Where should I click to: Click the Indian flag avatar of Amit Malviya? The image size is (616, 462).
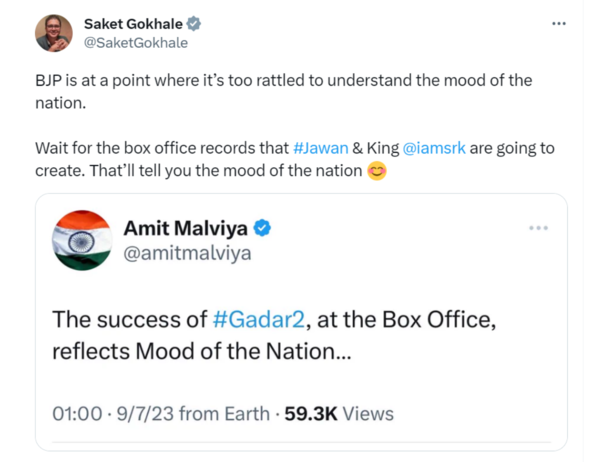pyautogui.click(x=80, y=240)
